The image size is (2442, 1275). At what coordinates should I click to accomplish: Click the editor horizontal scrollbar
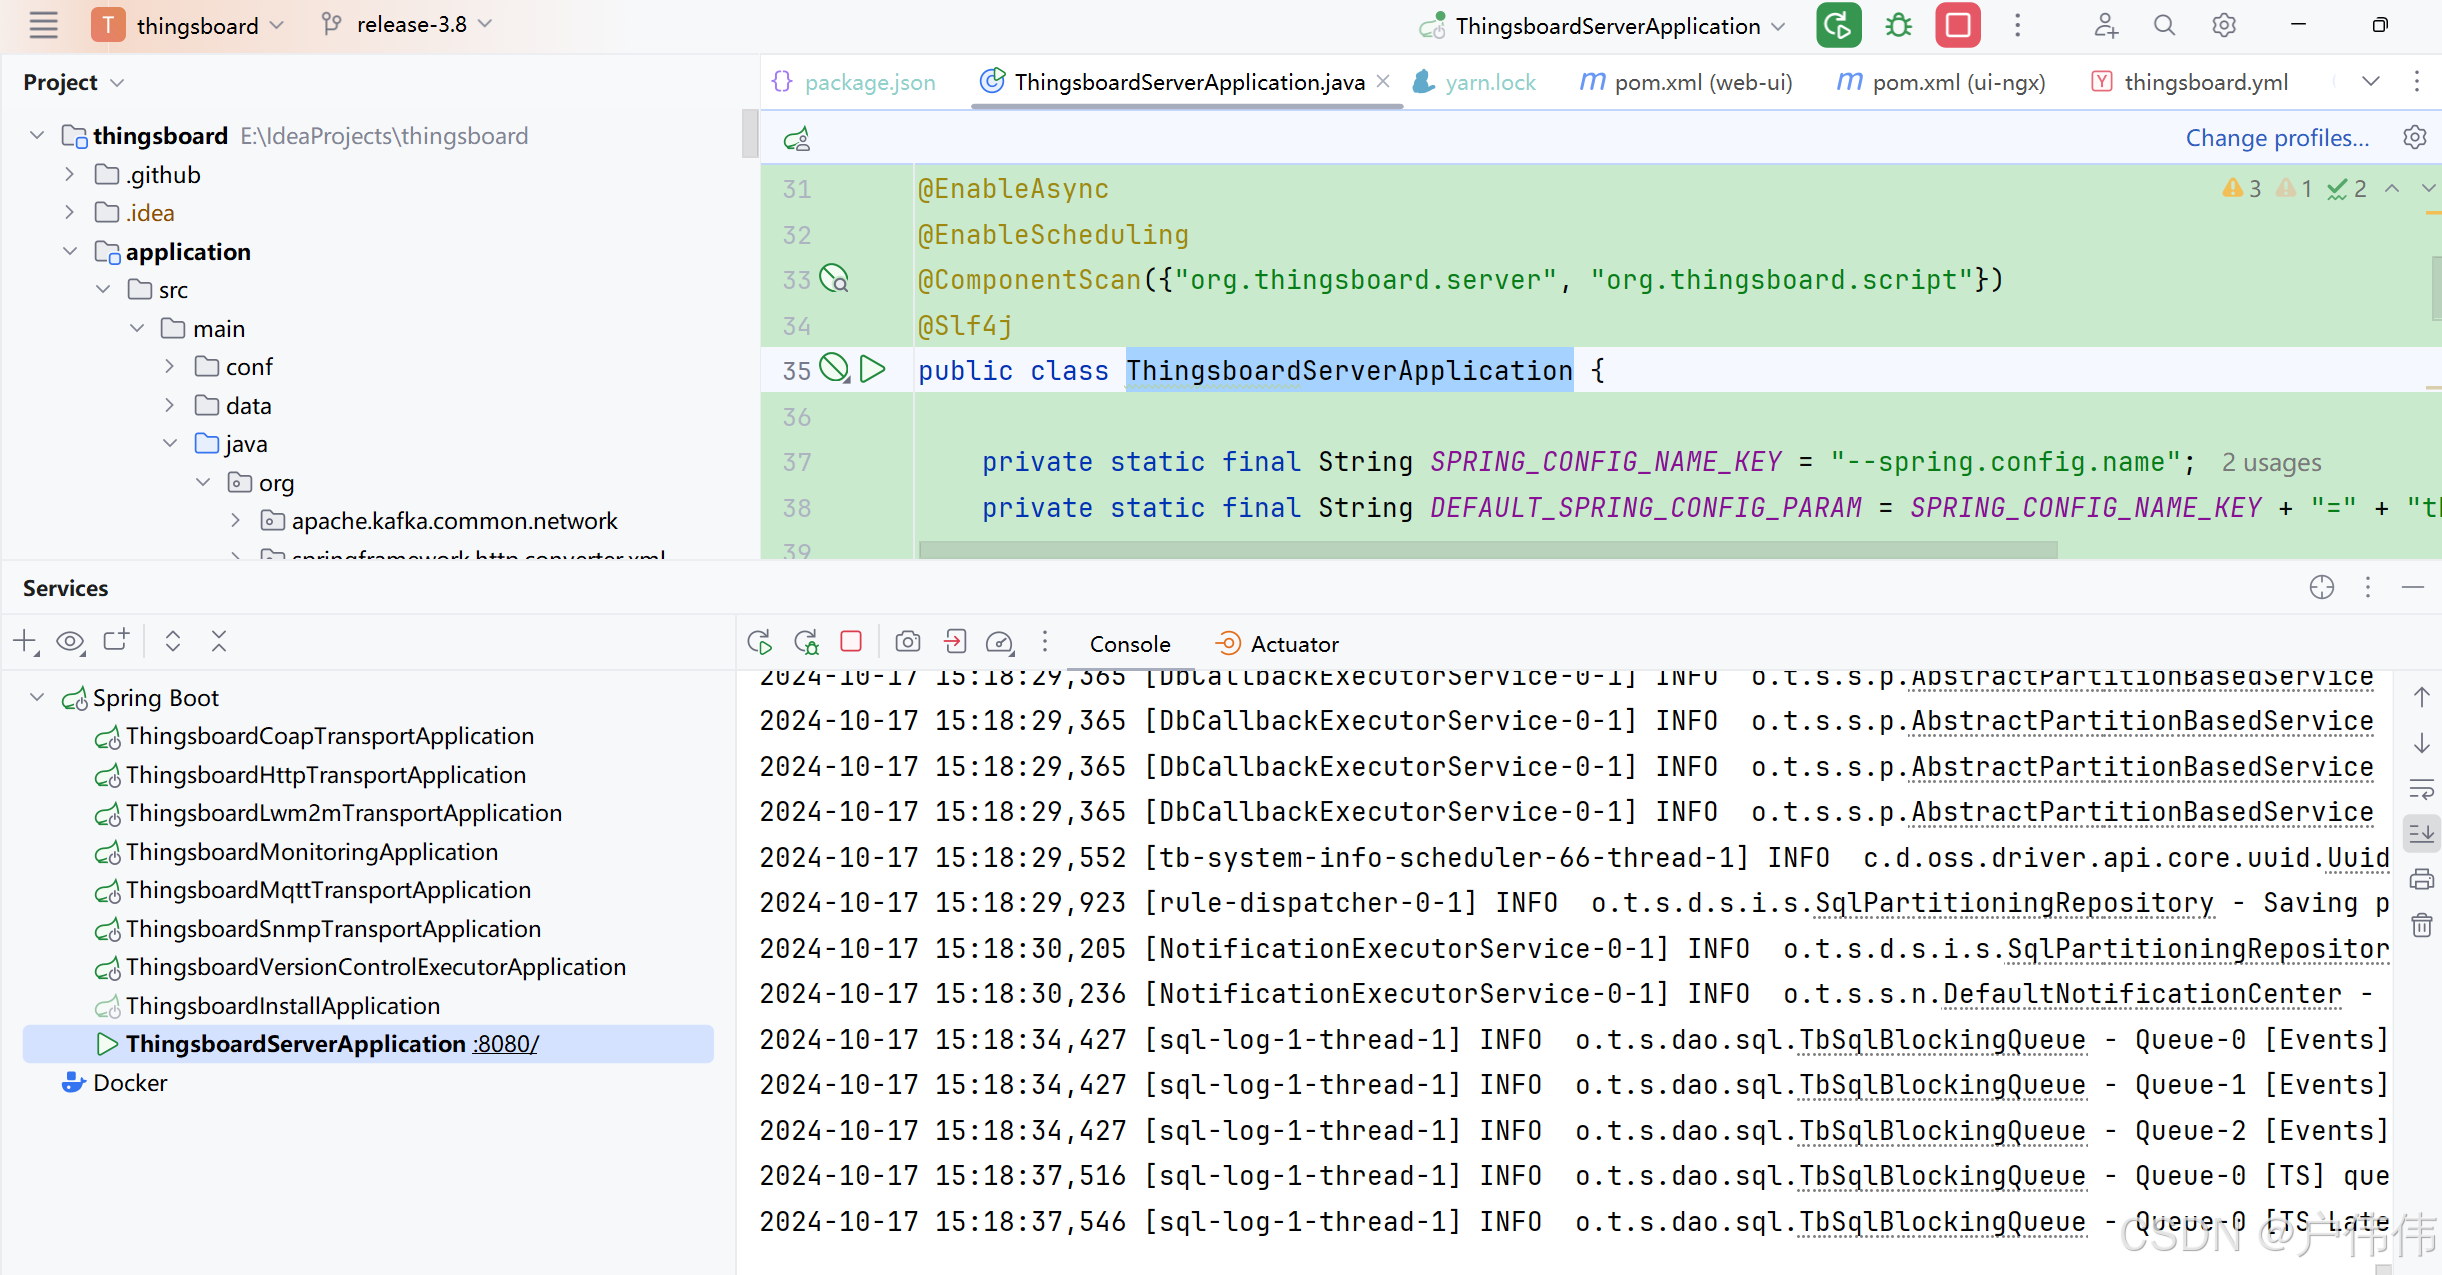[x=1487, y=550]
